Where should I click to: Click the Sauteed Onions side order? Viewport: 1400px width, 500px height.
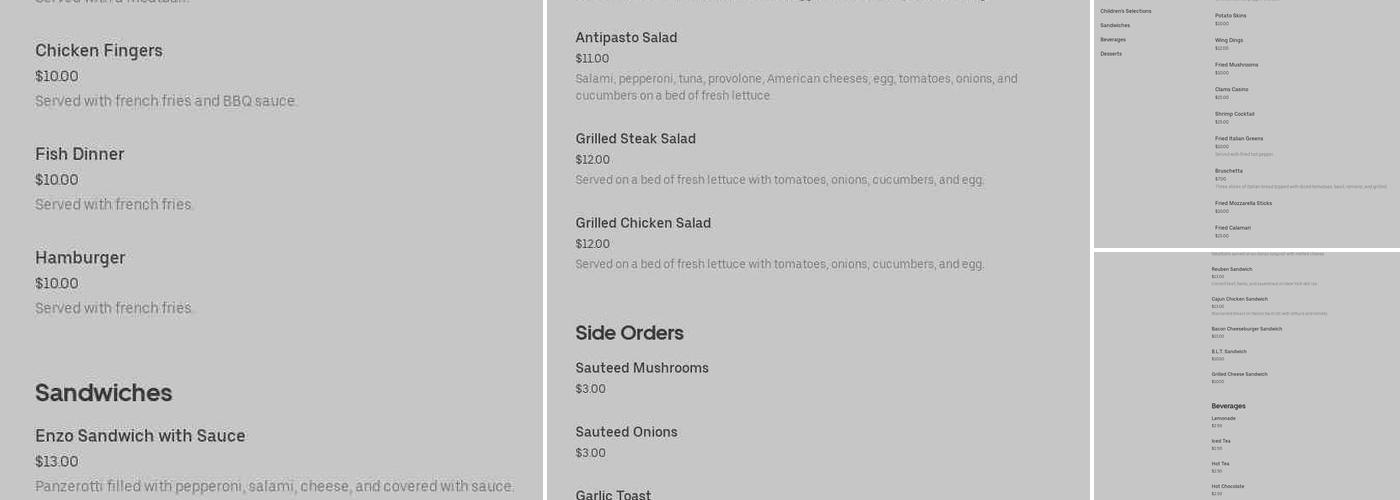coord(626,432)
